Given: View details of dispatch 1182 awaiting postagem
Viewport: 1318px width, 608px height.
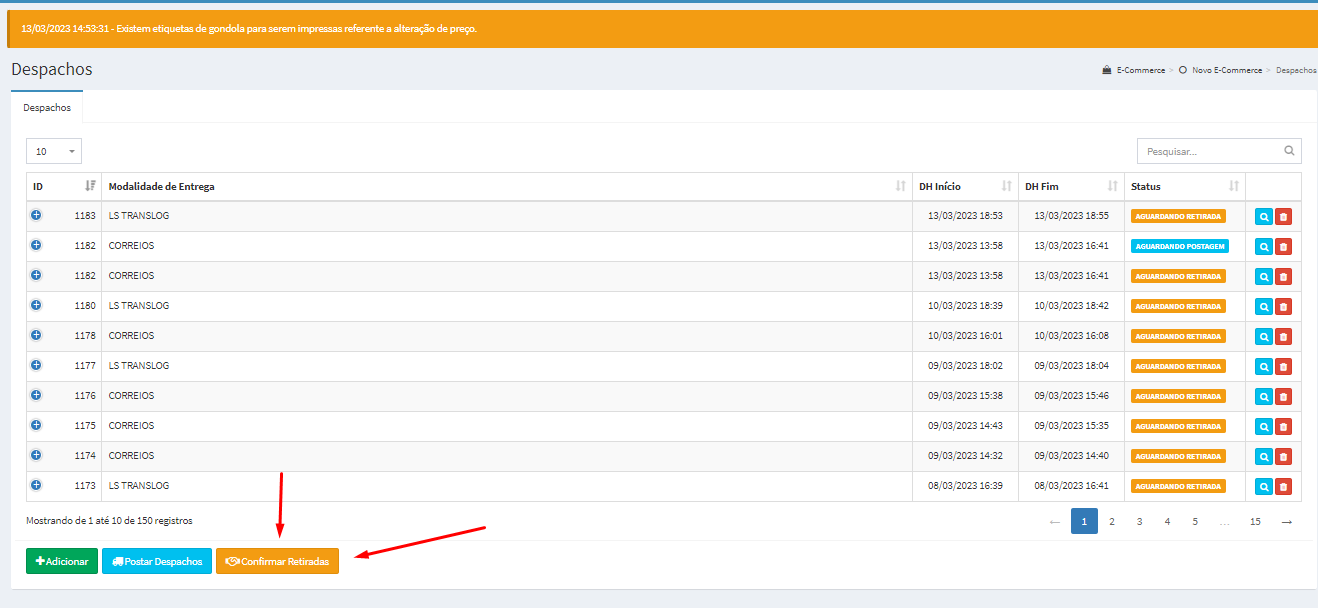Looking at the screenshot, I should (x=1264, y=247).
